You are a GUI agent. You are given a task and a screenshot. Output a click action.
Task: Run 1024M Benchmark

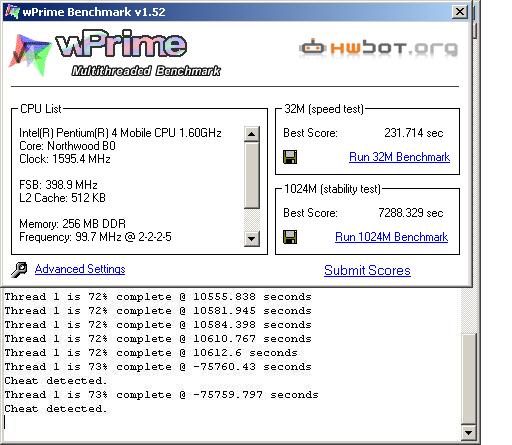tap(391, 237)
